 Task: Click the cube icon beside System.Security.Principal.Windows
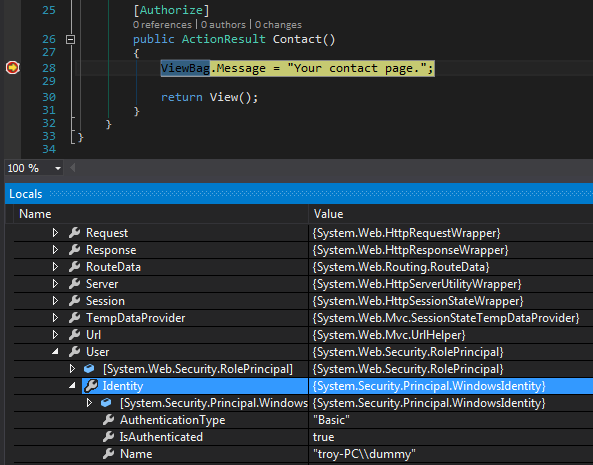[x=106, y=403]
